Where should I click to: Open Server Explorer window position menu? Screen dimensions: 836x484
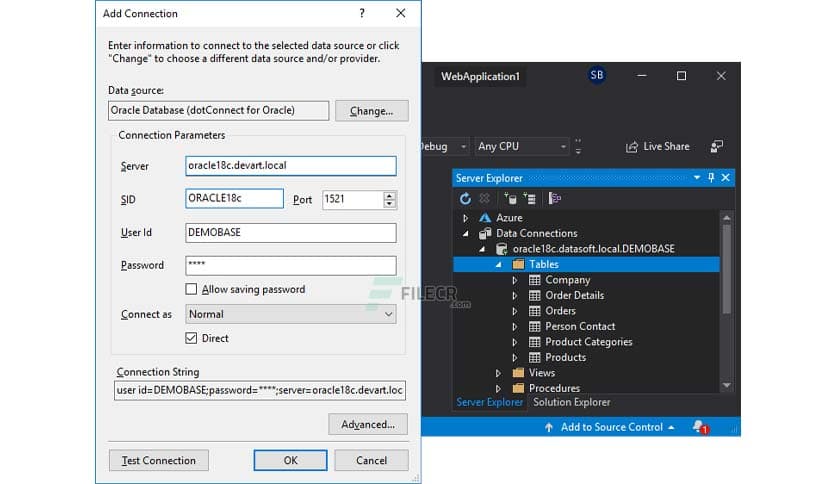point(696,178)
